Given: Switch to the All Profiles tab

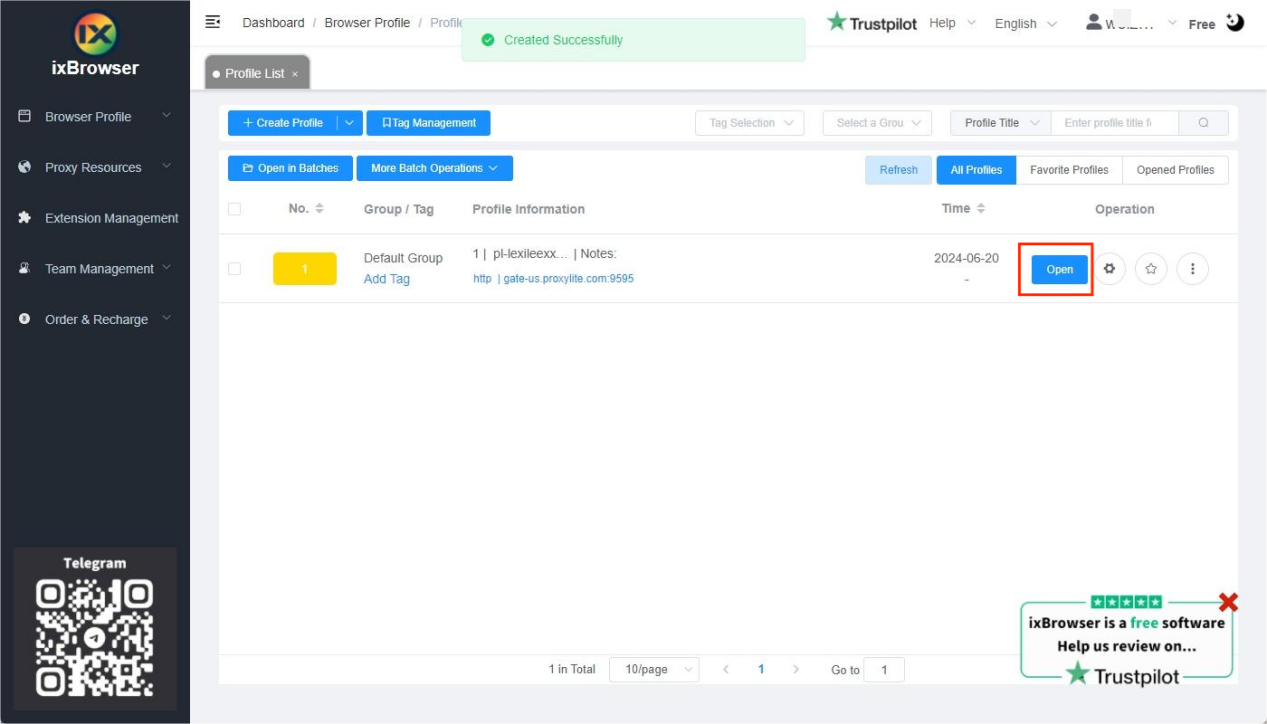Looking at the screenshot, I should click(976, 170).
